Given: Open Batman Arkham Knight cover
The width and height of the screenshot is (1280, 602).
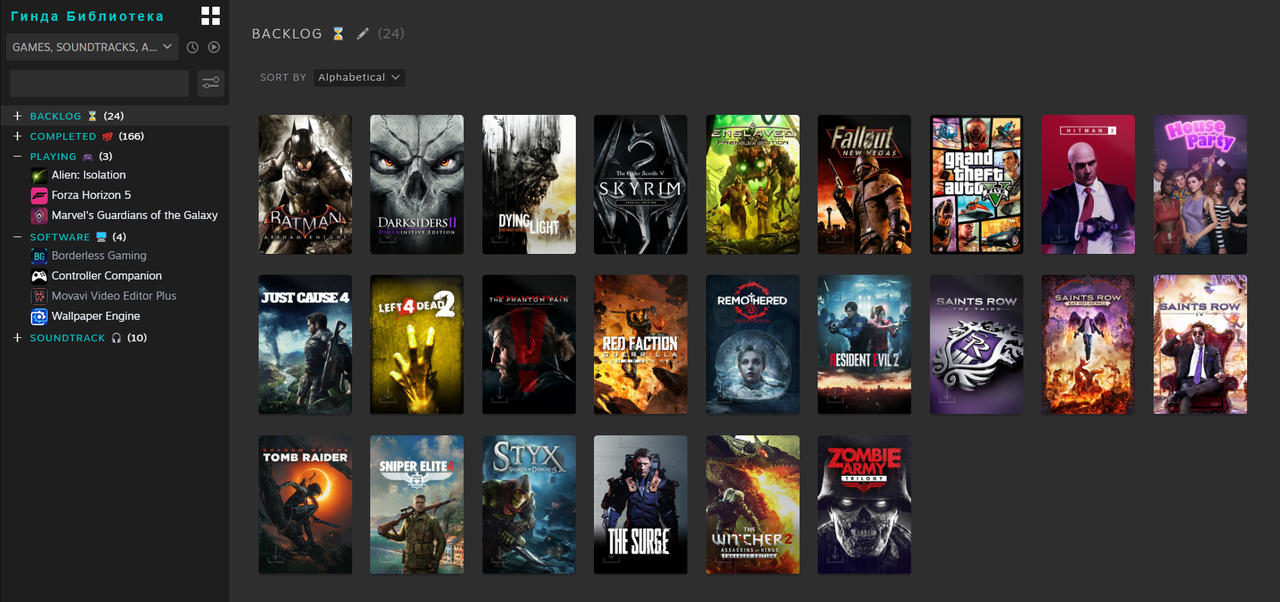Looking at the screenshot, I should [x=305, y=184].
